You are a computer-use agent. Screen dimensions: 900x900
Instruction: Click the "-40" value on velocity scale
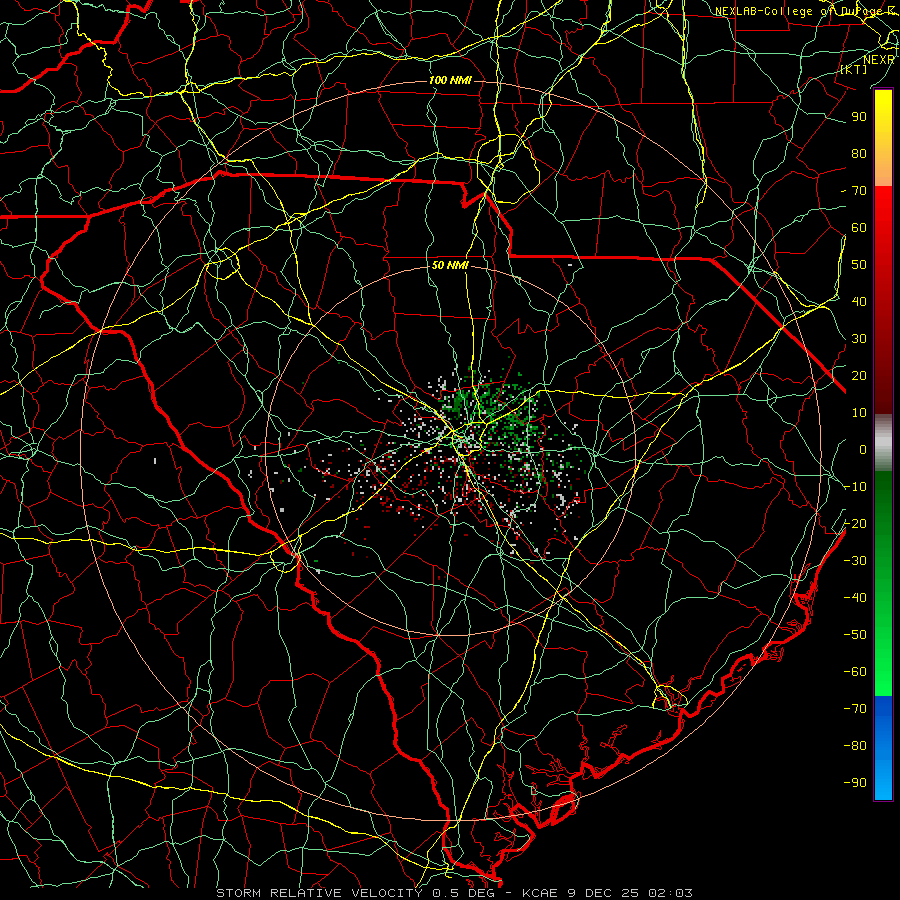[x=855, y=598]
